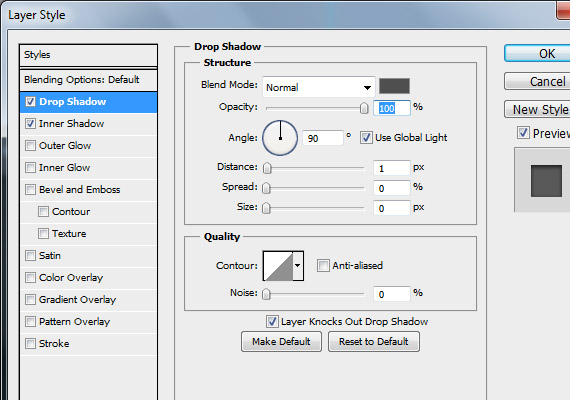Viewport: 570px width, 400px height.
Task: Click the Make Default button
Action: [x=281, y=341]
